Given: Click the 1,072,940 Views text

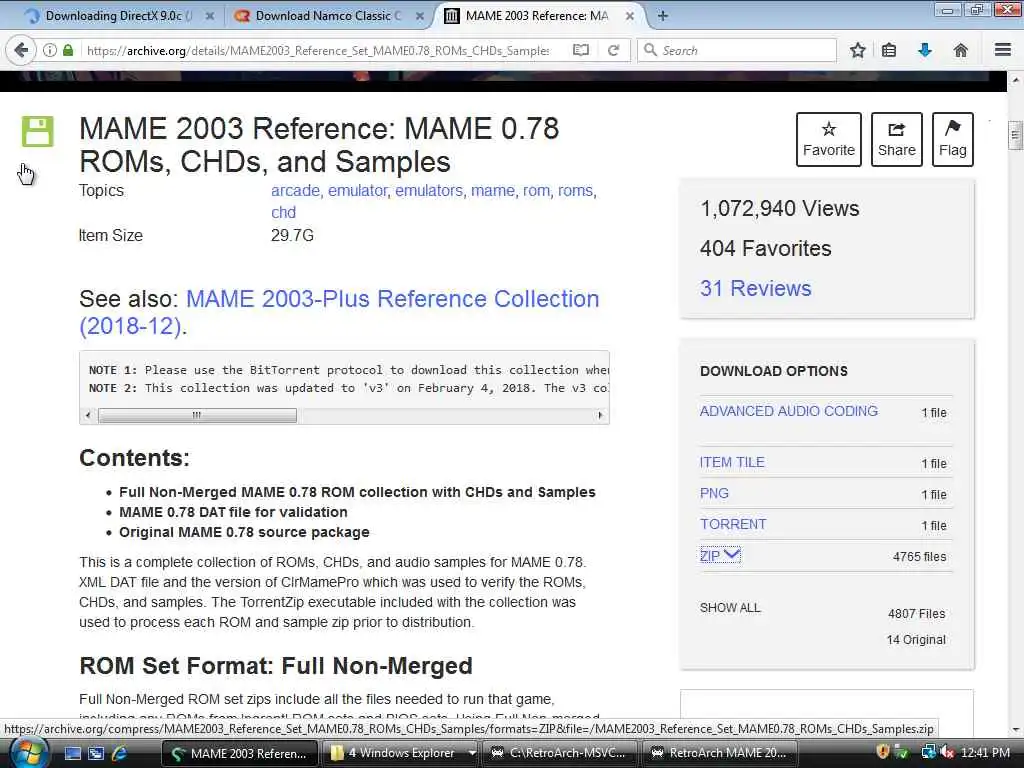Looking at the screenshot, I should [780, 208].
